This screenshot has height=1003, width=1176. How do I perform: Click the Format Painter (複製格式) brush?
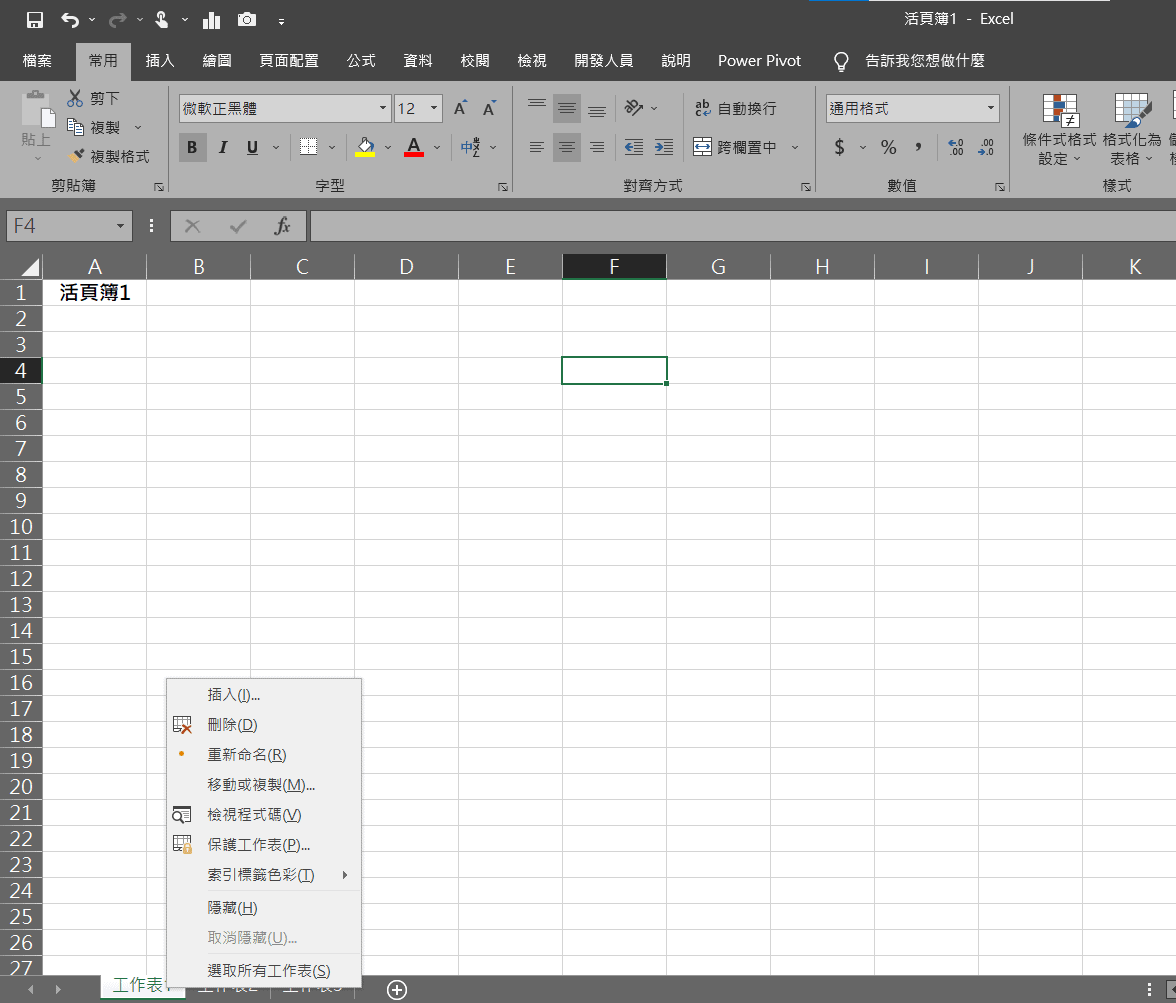[x=76, y=155]
